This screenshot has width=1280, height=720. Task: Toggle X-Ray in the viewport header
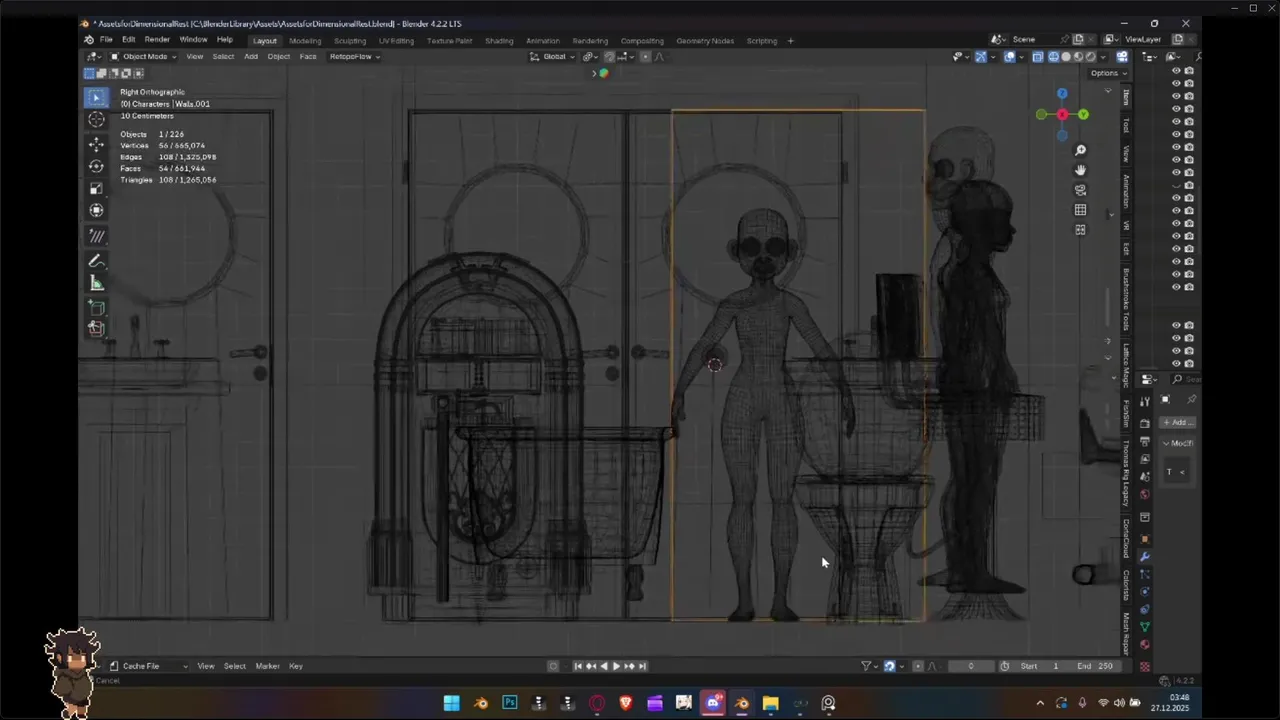pyautogui.click(x=1037, y=57)
